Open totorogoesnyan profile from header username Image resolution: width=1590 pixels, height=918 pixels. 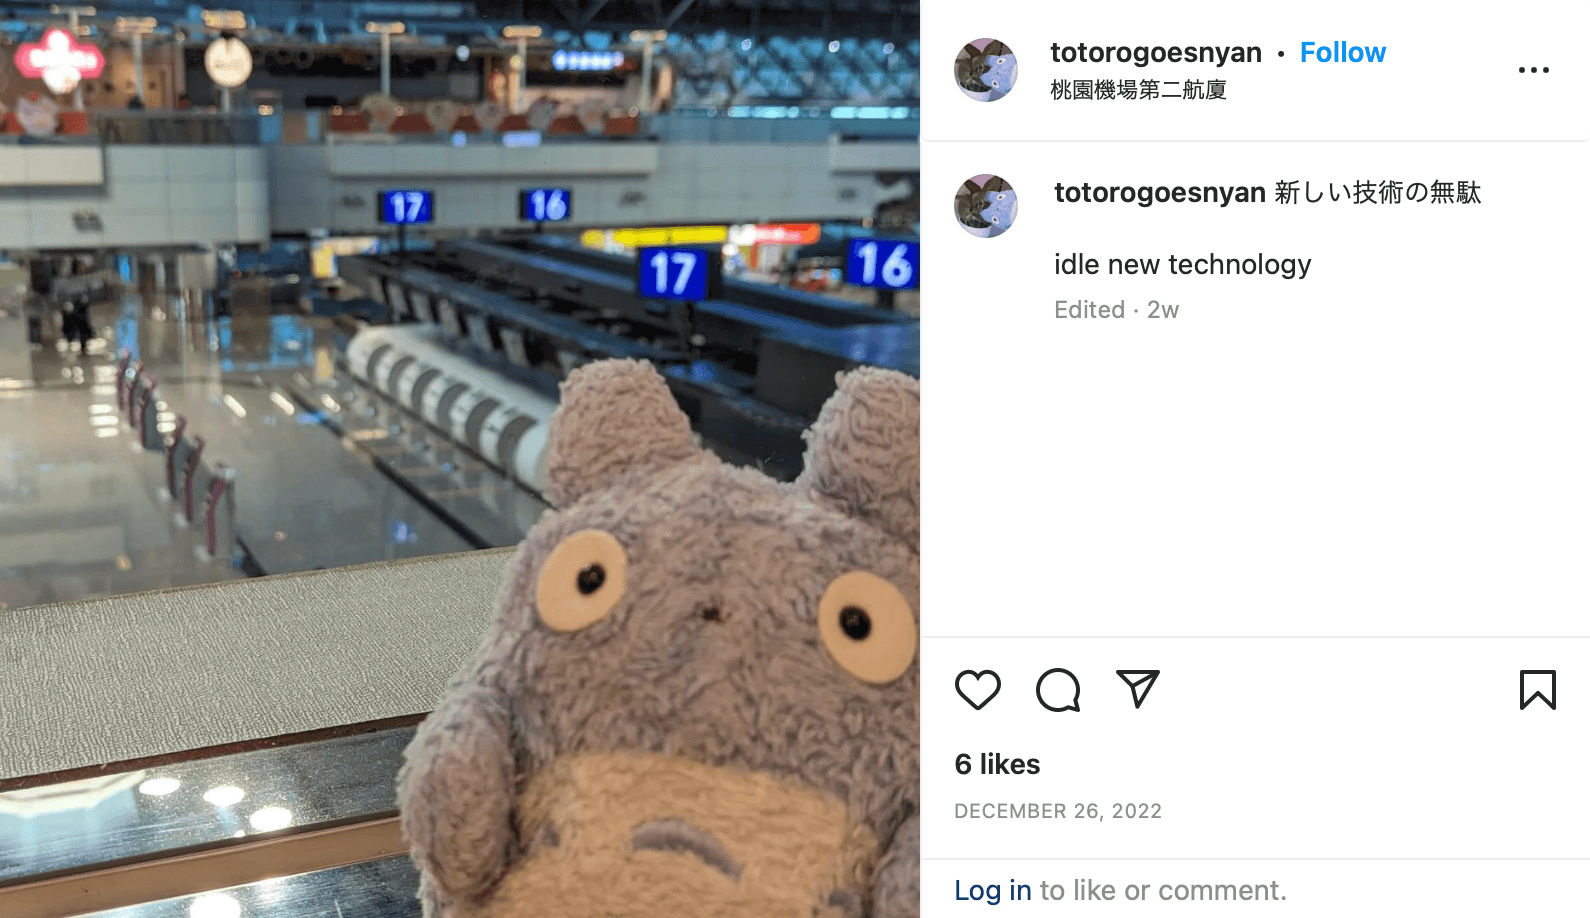1155,52
